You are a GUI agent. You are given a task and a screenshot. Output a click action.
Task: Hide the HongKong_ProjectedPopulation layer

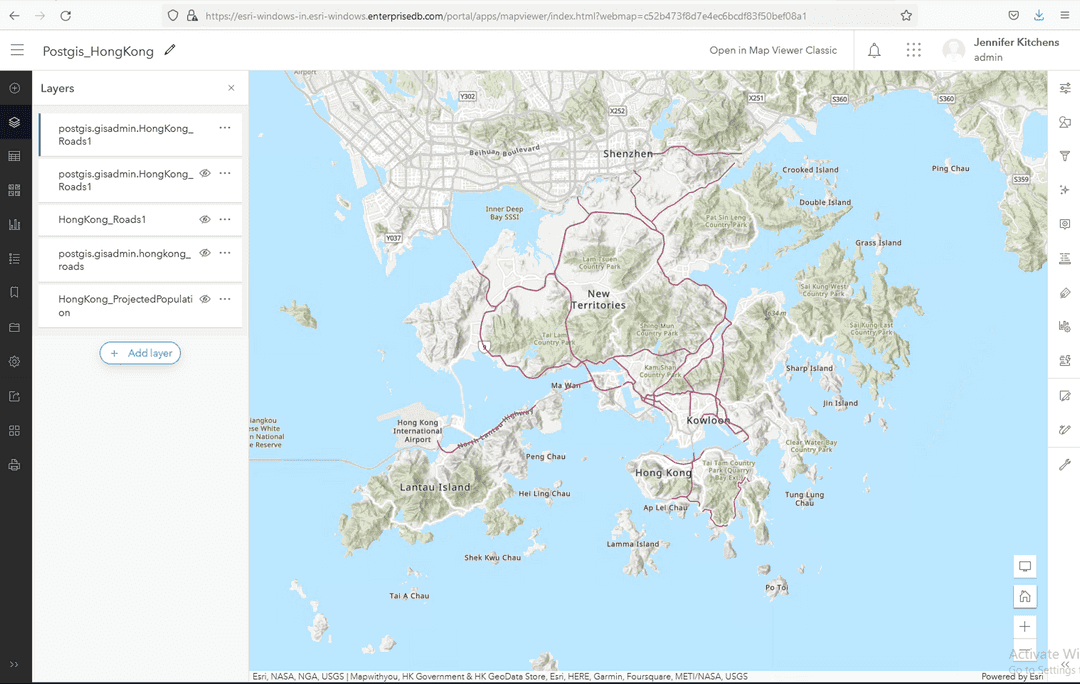pyautogui.click(x=204, y=299)
